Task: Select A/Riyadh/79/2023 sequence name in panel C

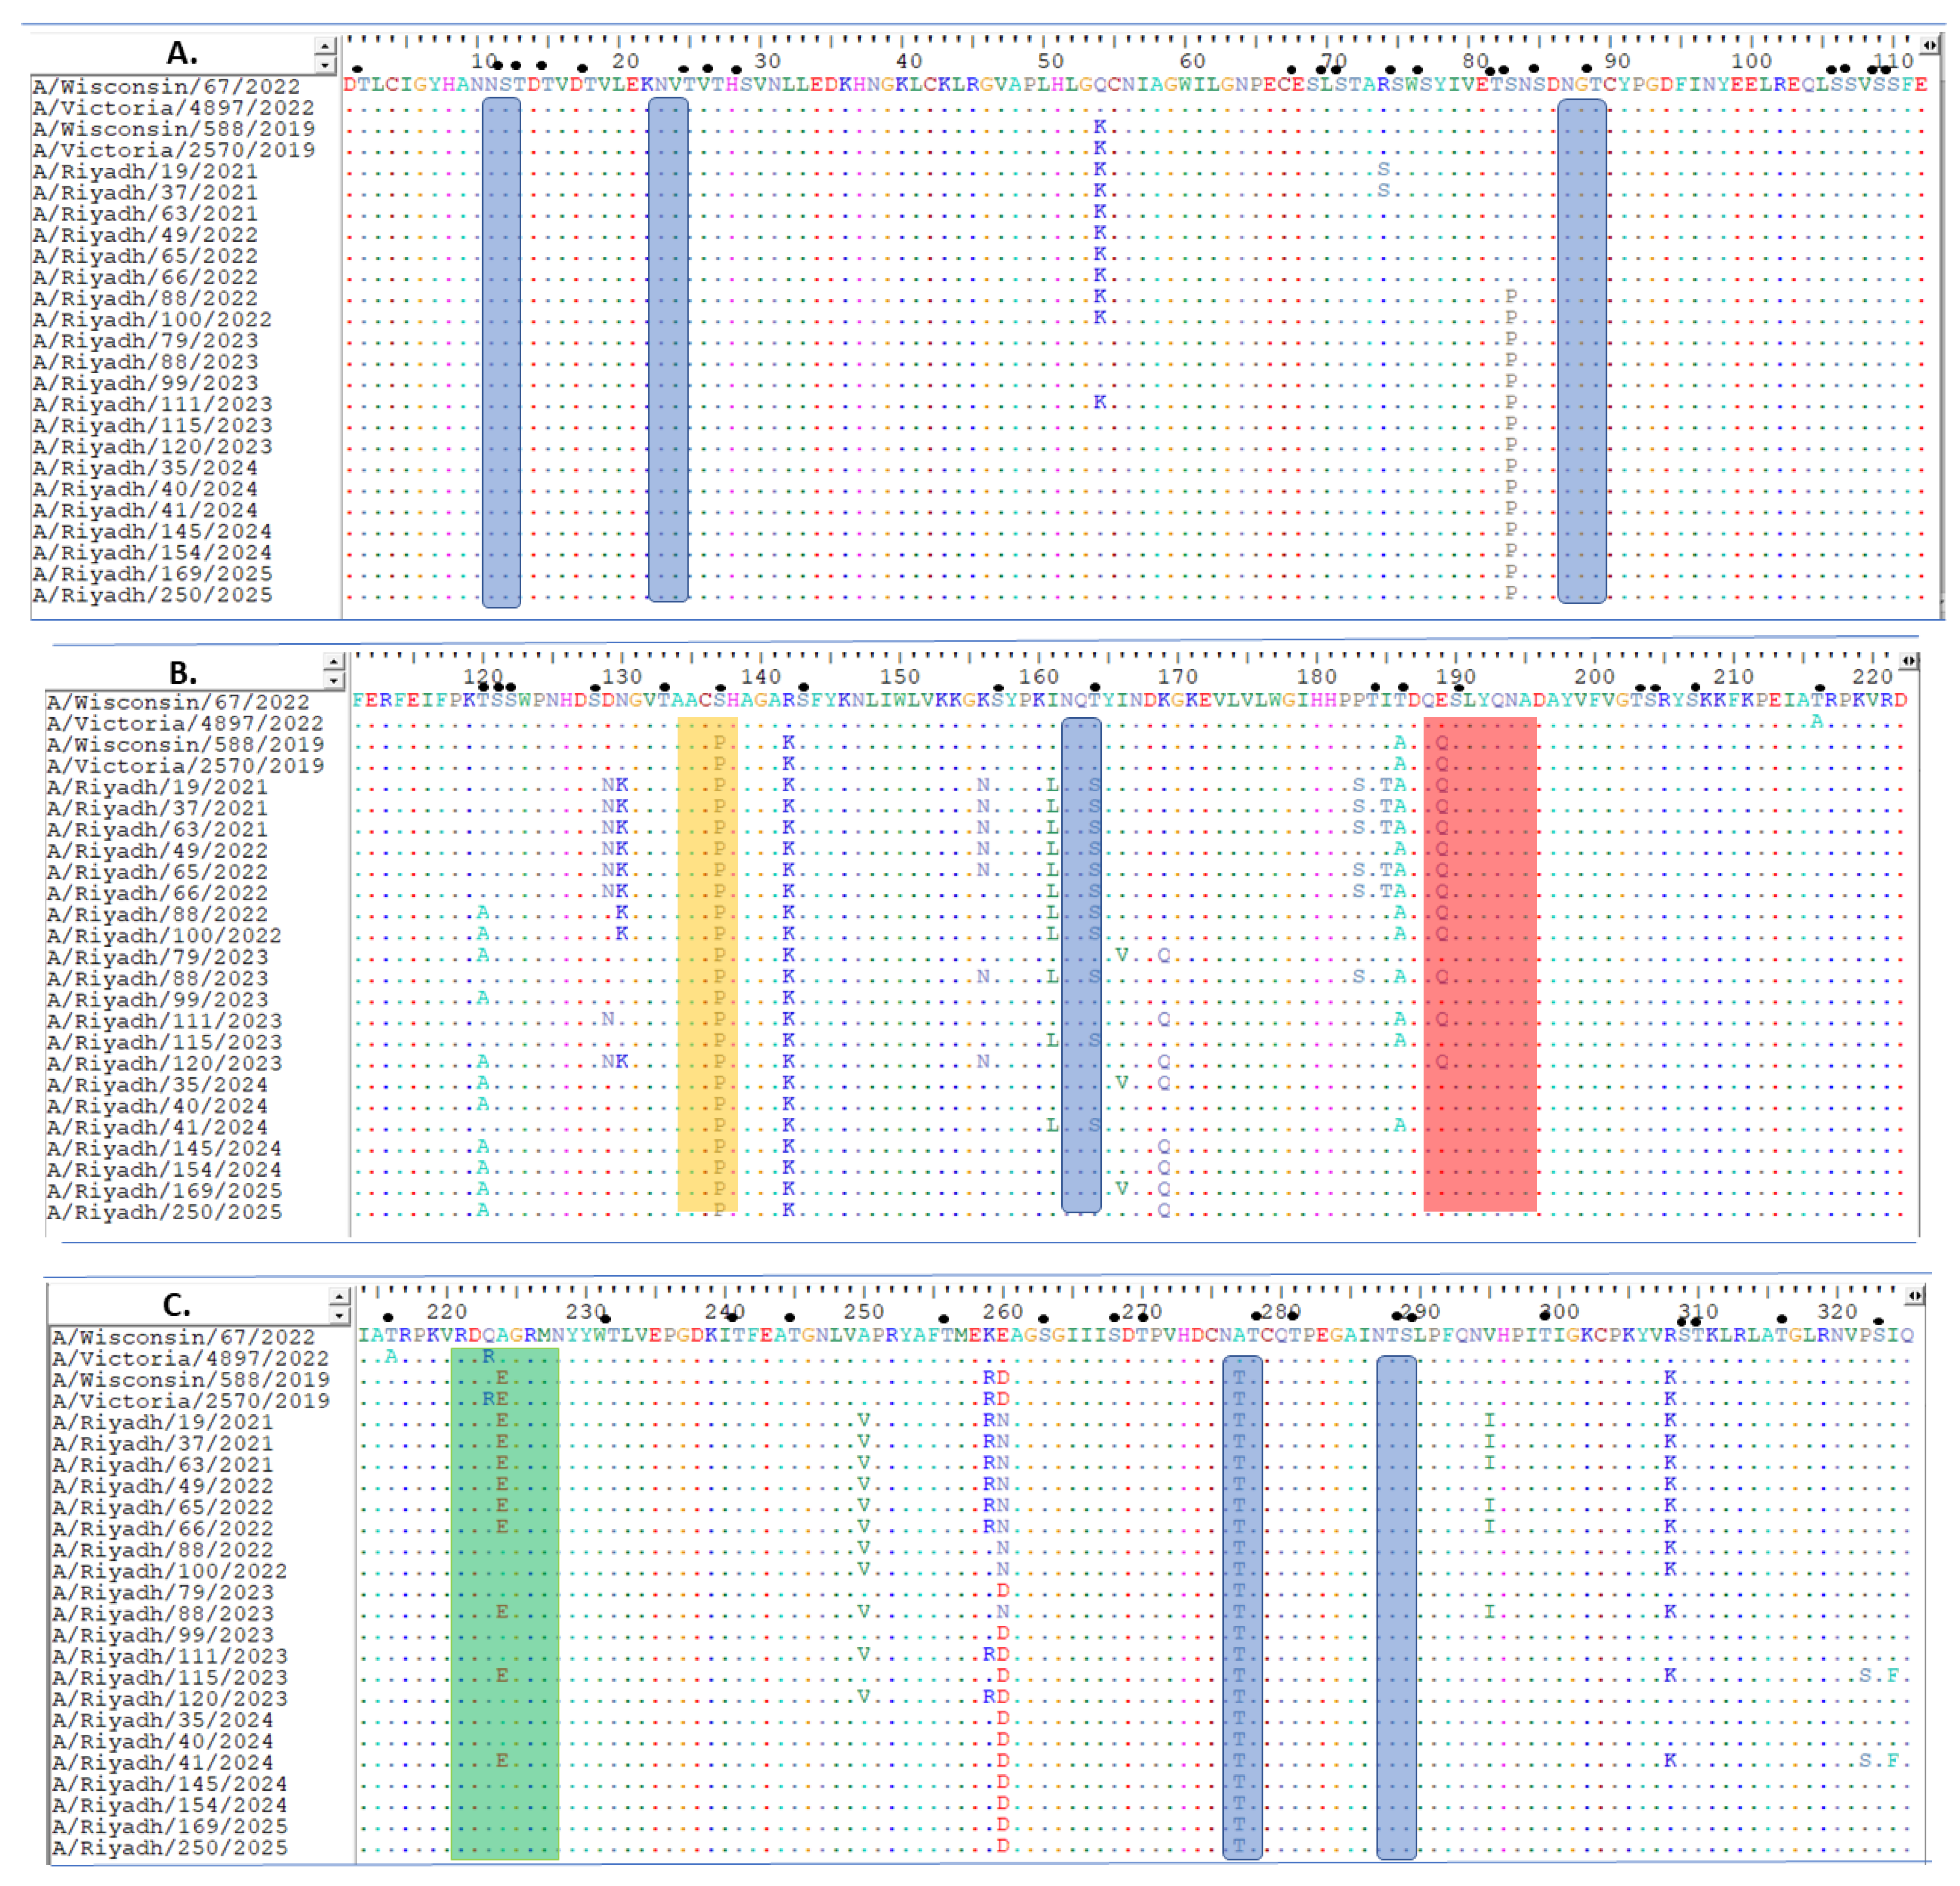Action: 162,1592
